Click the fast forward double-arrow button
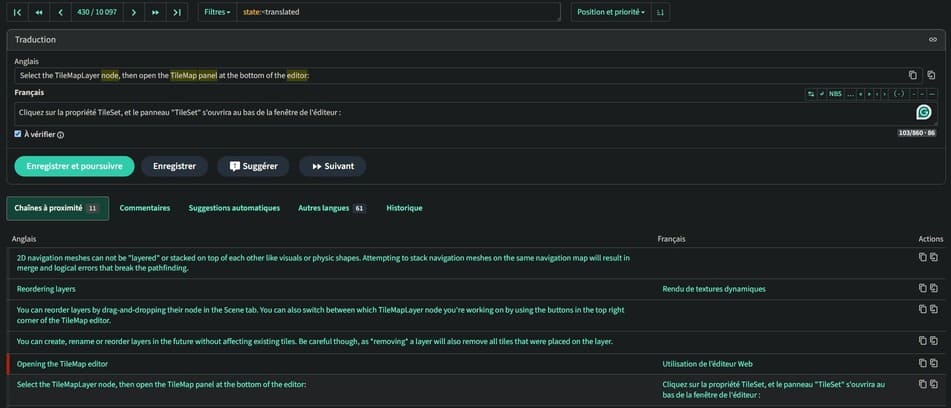This screenshot has width=951, height=408. pyautogui.click(x=155, y=12)
